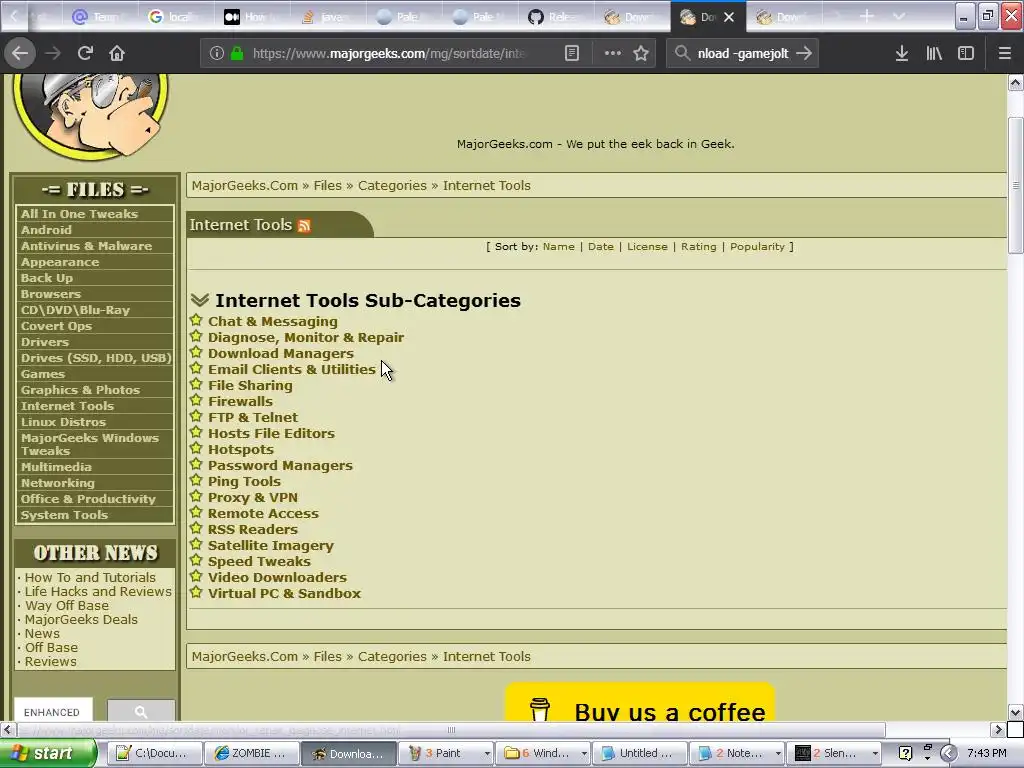
Task: Expand the Notepad taskbar group arrow
Action: (x=778, y=754)
